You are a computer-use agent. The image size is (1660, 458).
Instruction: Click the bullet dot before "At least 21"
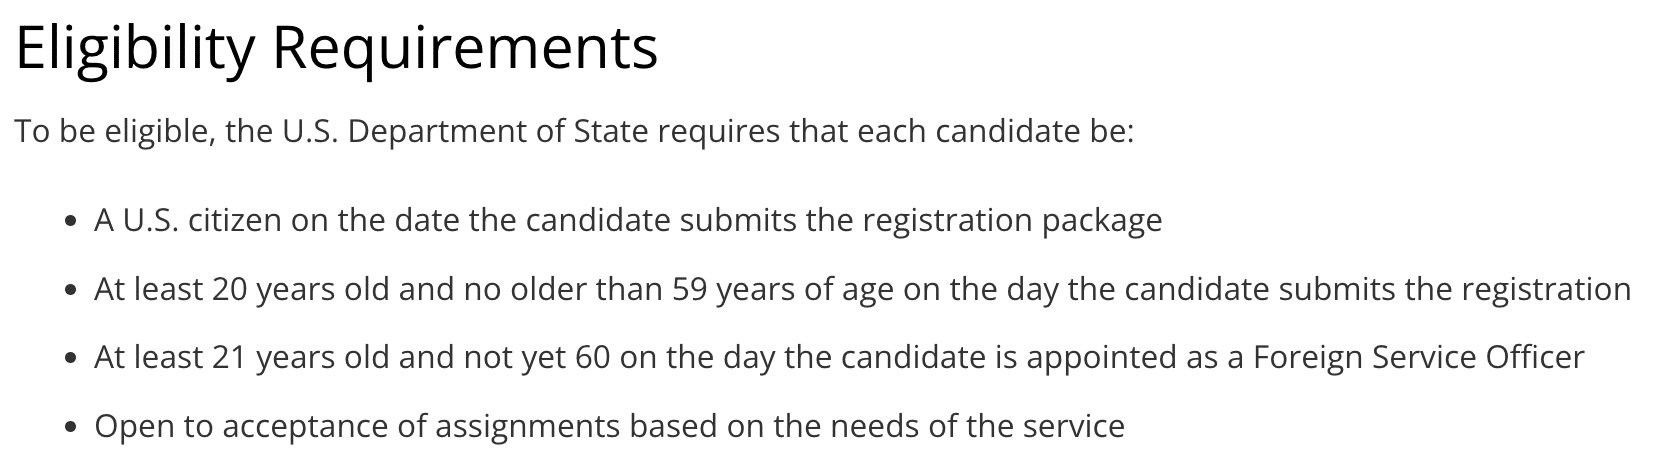point(70,359)
